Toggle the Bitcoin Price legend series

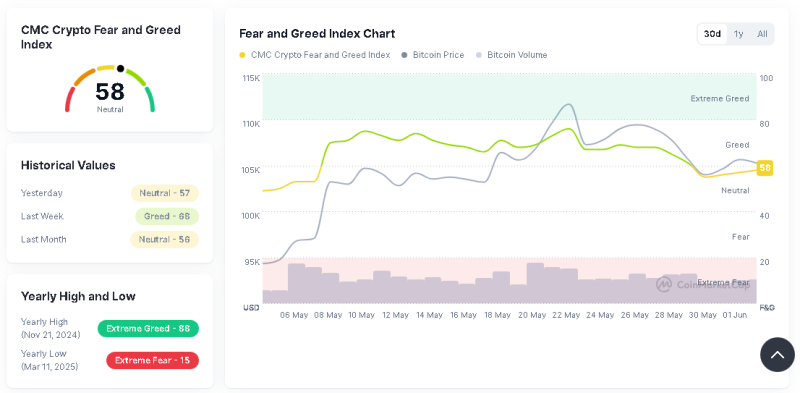[433, 55]
